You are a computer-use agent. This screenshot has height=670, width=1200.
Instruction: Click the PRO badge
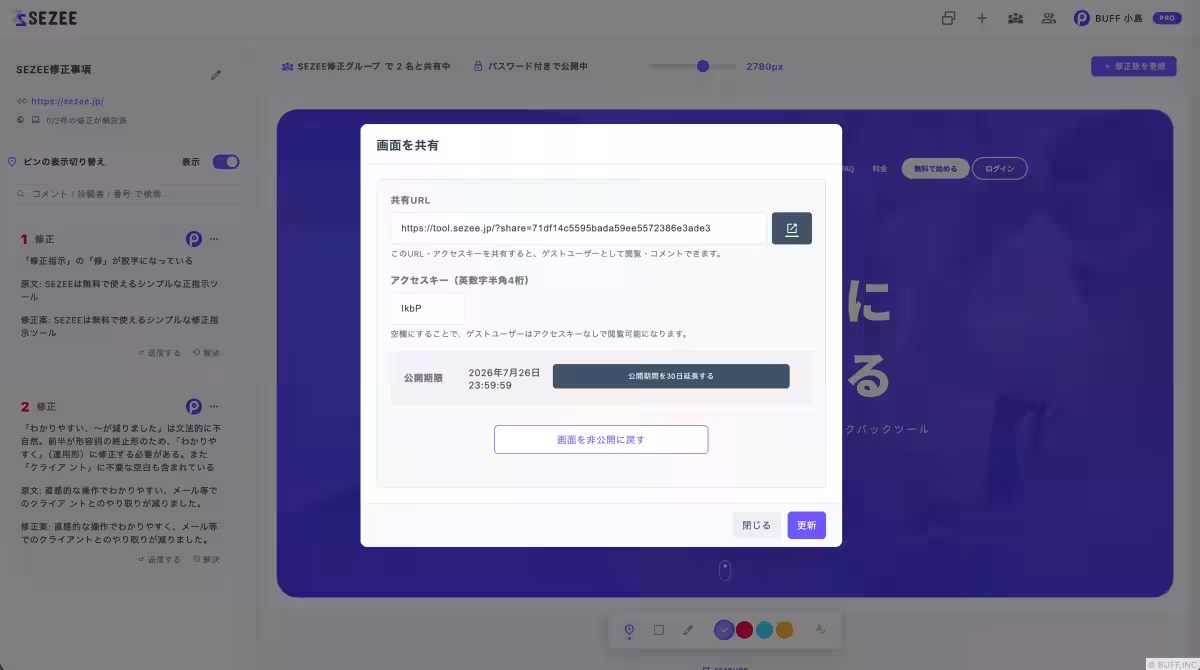coord(1167,18)
